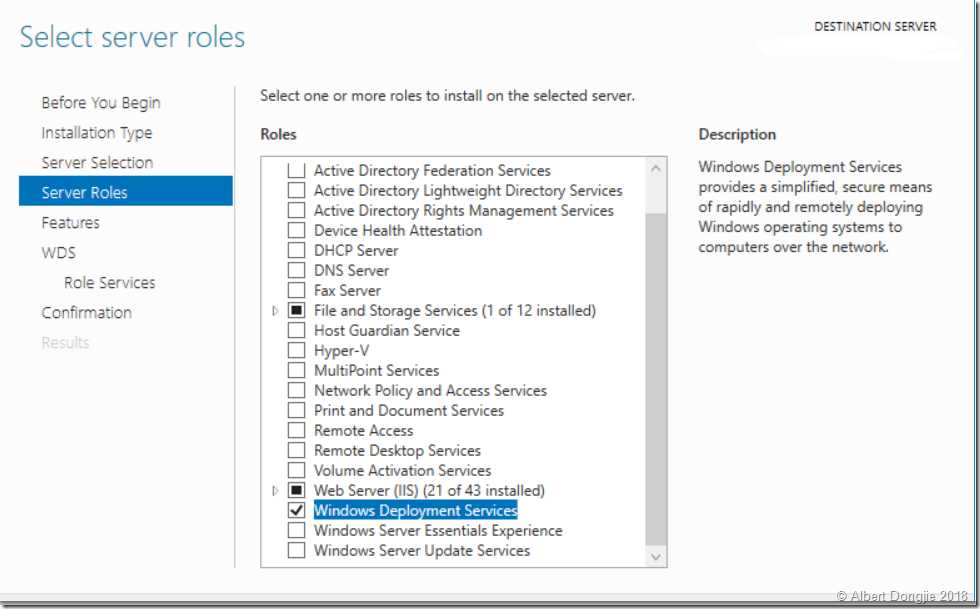
Task: Tick Volume Activation Services checkbox
Action: click(296, 470)
